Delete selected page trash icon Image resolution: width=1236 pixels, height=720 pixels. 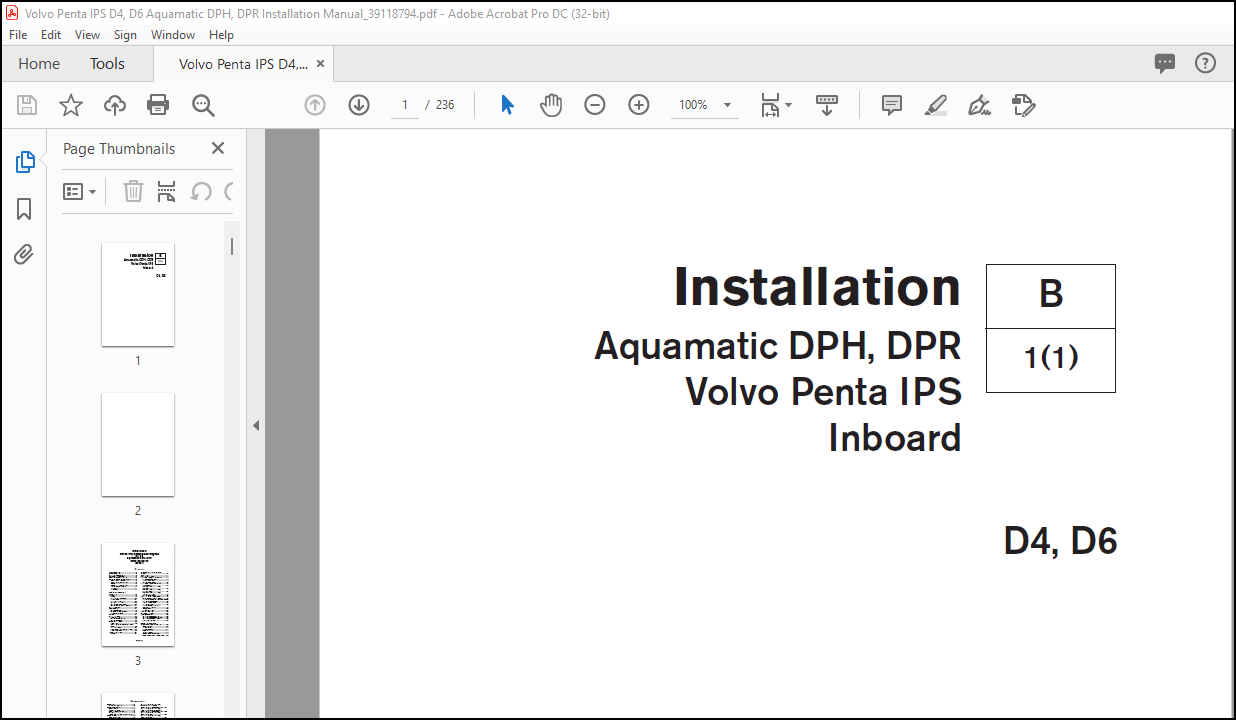[x=133, y=191]
